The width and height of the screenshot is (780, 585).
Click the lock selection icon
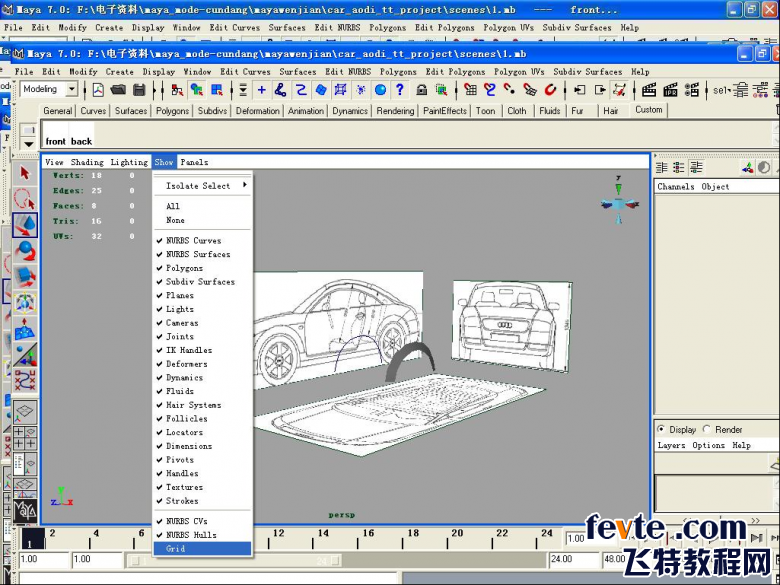422,90
